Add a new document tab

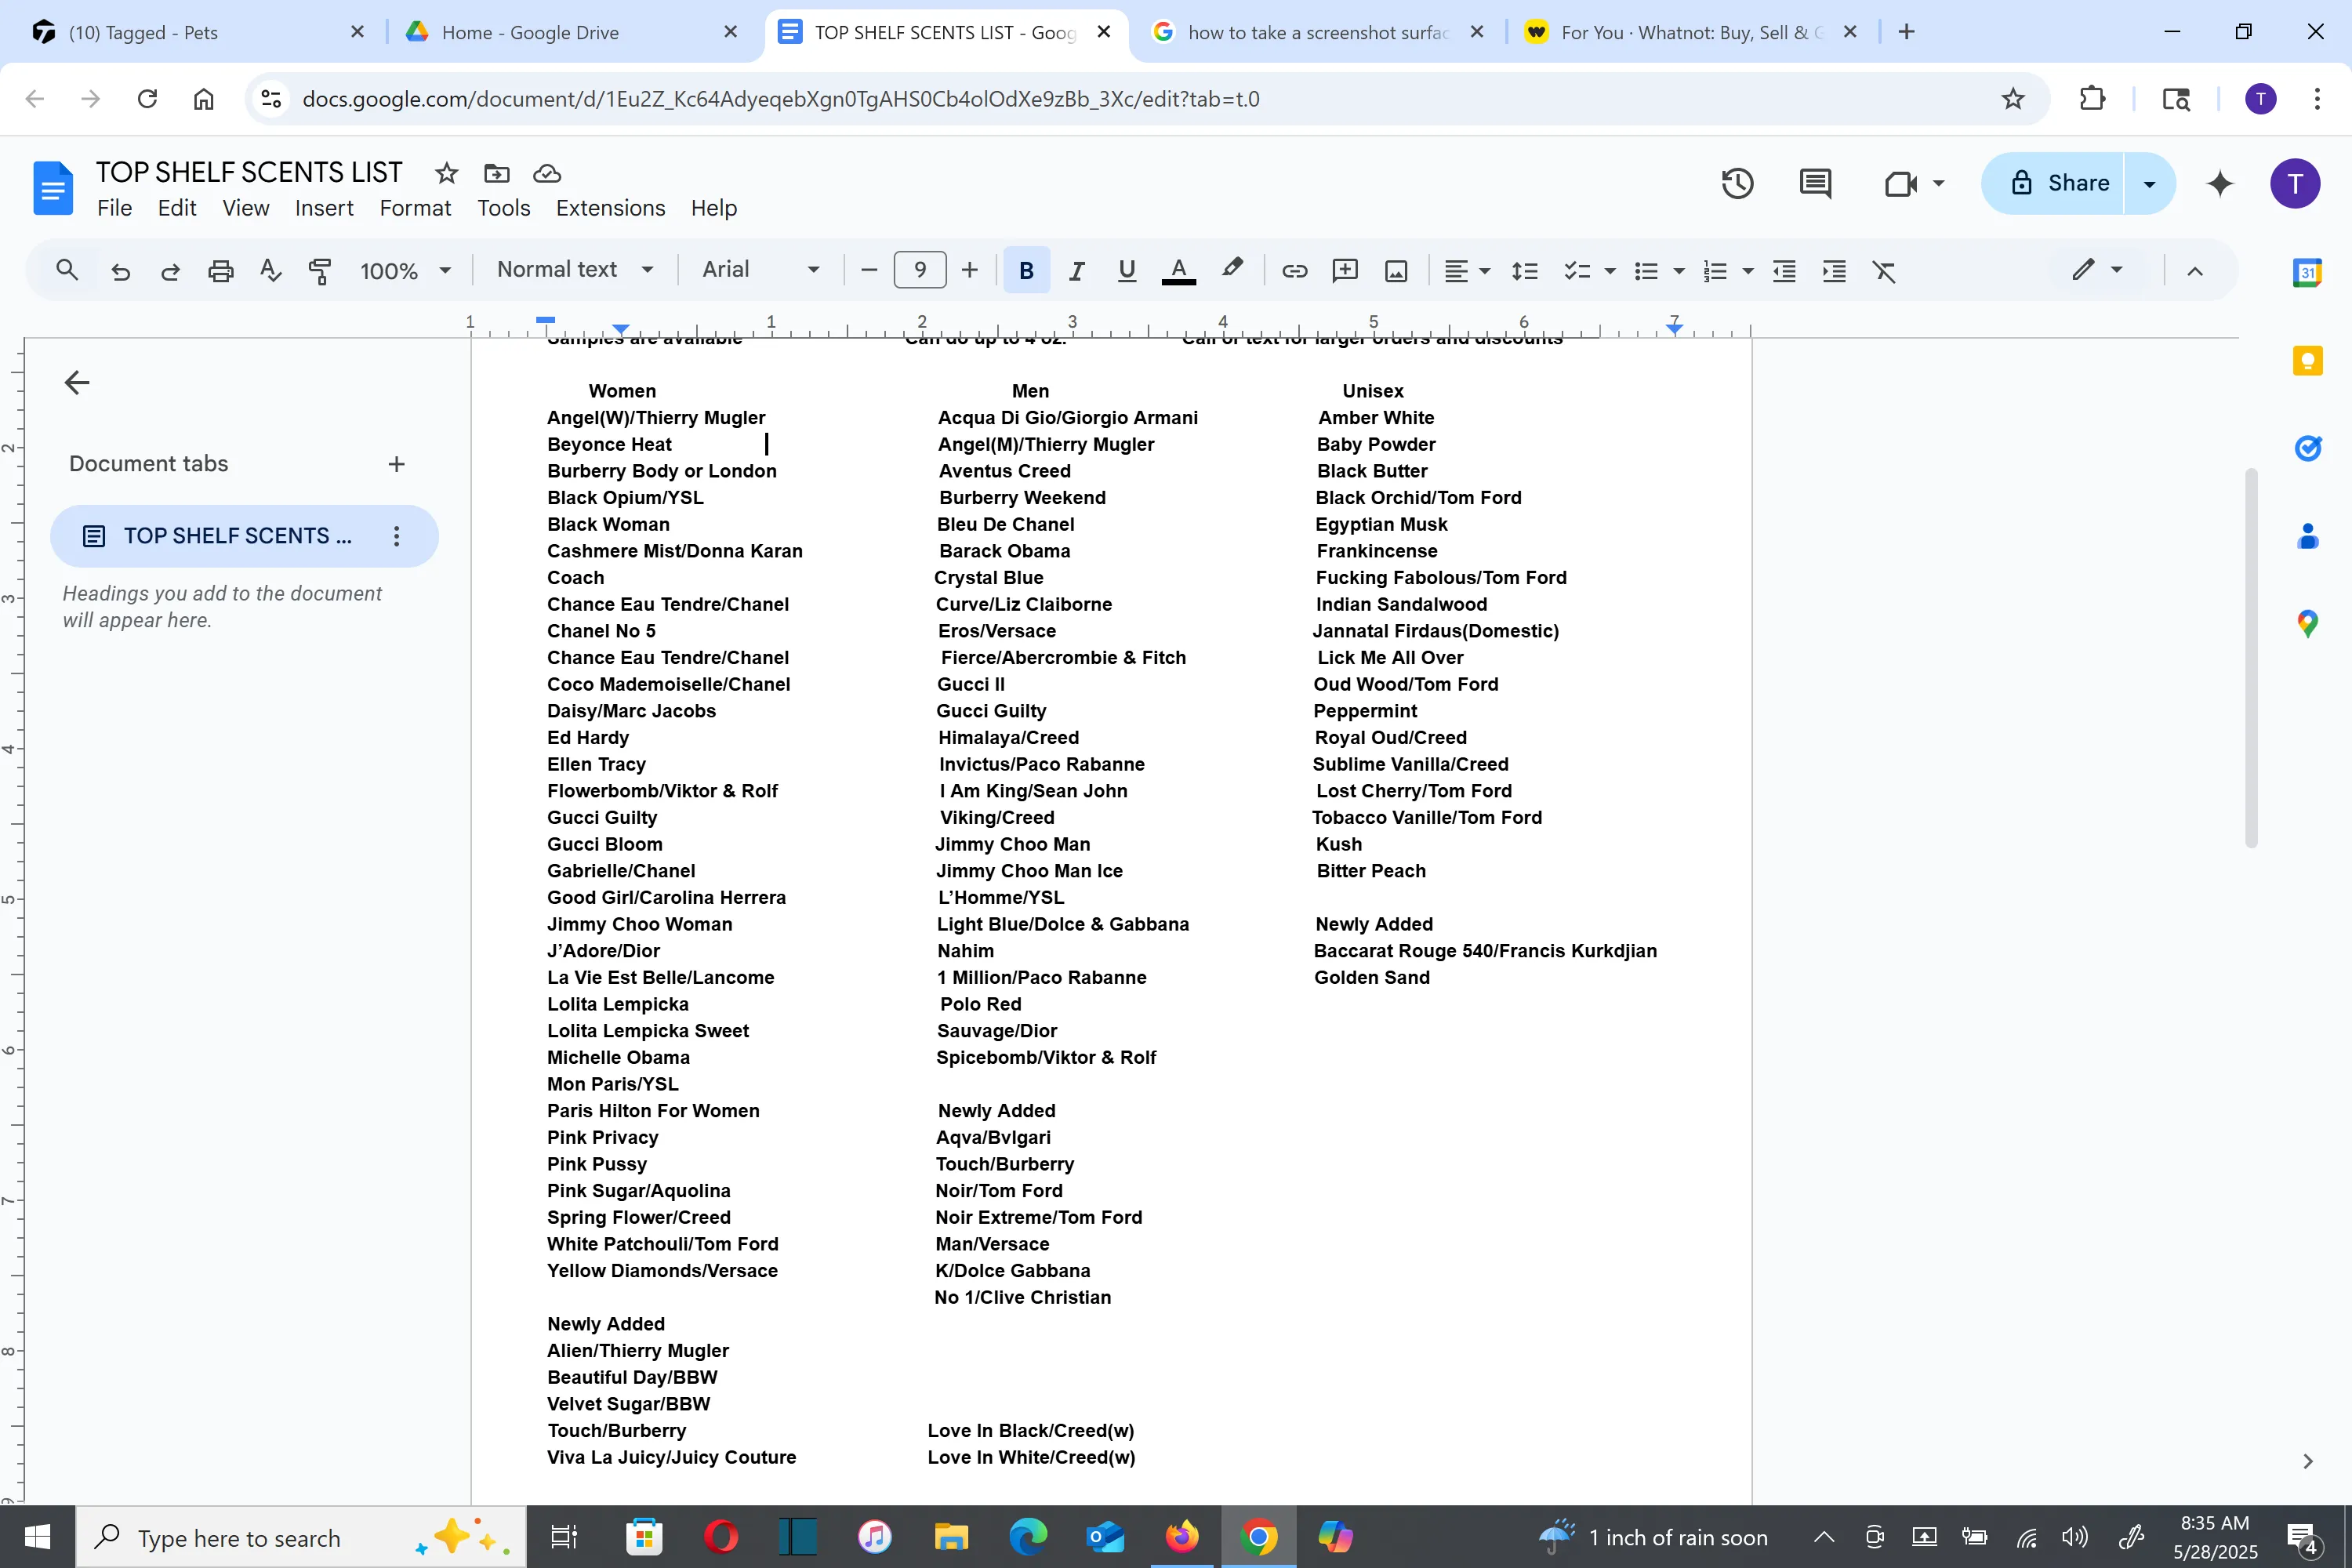(396, 464)
